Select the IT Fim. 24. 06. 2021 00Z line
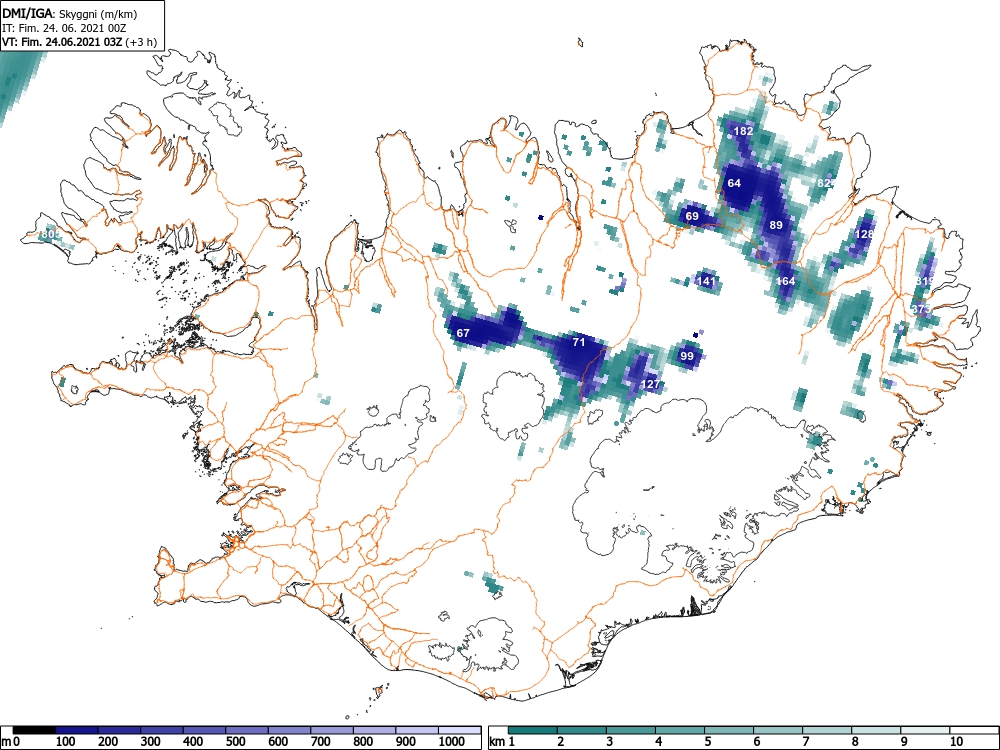1000x750 pixels. 65,28
